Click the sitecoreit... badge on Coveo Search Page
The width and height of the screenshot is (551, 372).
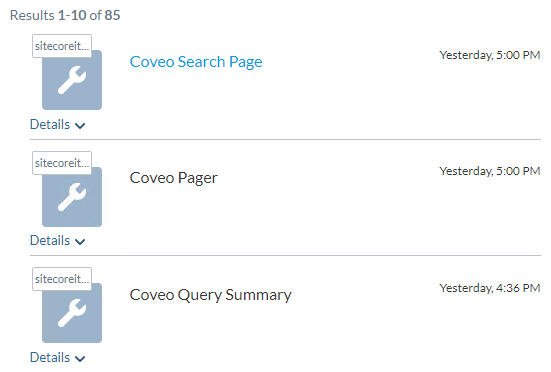(x=62, y=46)
